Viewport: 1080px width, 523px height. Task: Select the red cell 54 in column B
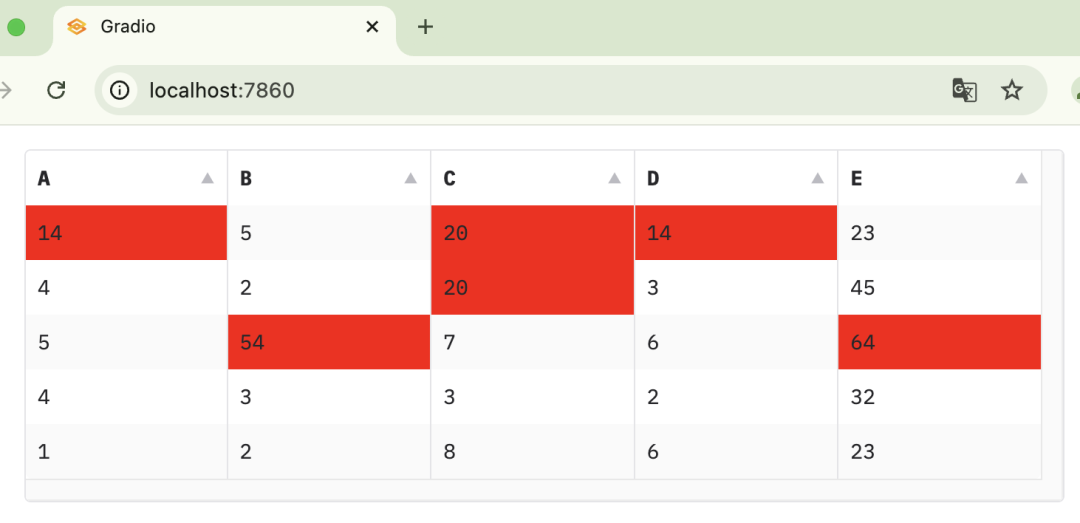[329, 342]
